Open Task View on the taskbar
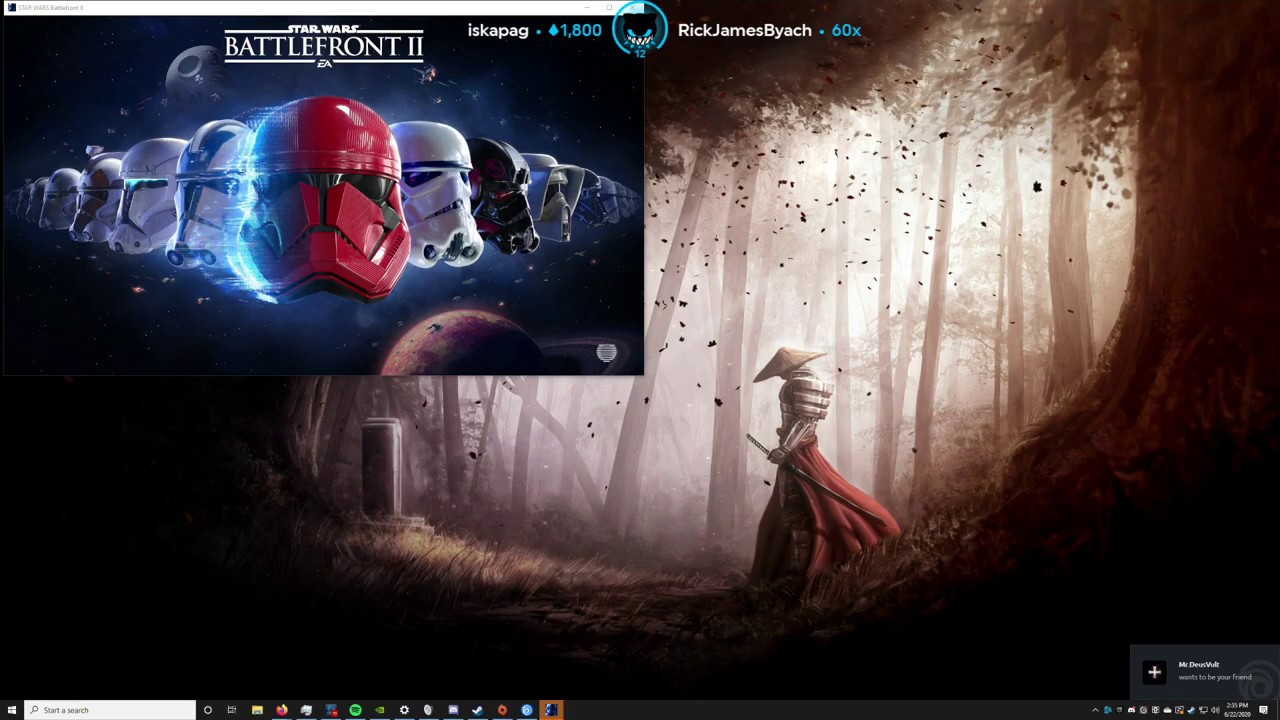Screen dimensions: 1280x720 (x=232, y=710)
